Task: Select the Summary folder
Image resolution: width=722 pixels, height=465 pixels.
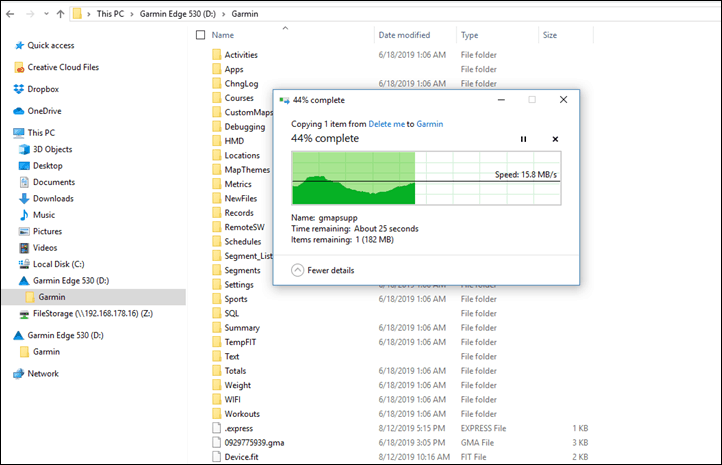Action: (242, 328)
